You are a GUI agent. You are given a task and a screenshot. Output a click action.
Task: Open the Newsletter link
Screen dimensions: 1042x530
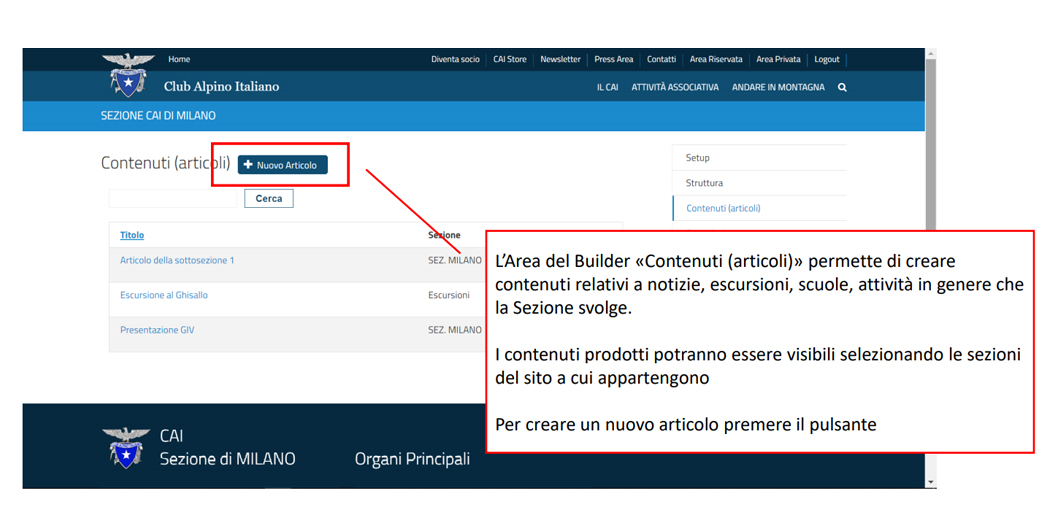[560, 59]
